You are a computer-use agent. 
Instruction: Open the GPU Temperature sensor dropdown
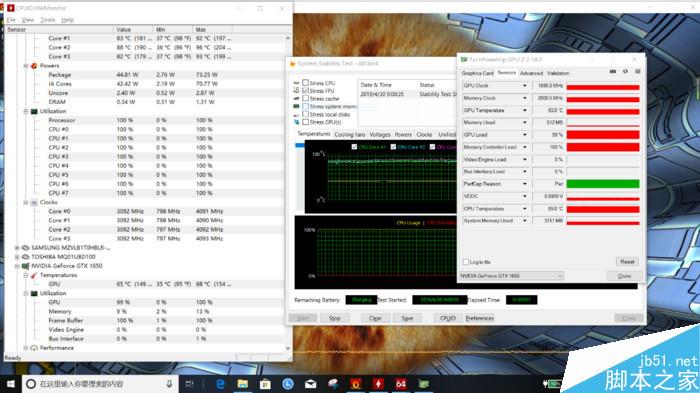point(525,110)
